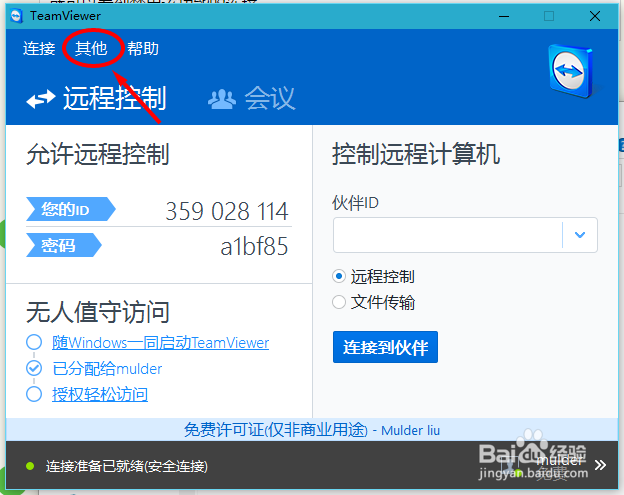Click the TeamViewer title bar icon

pyautogui.click(x=16, y=16)
